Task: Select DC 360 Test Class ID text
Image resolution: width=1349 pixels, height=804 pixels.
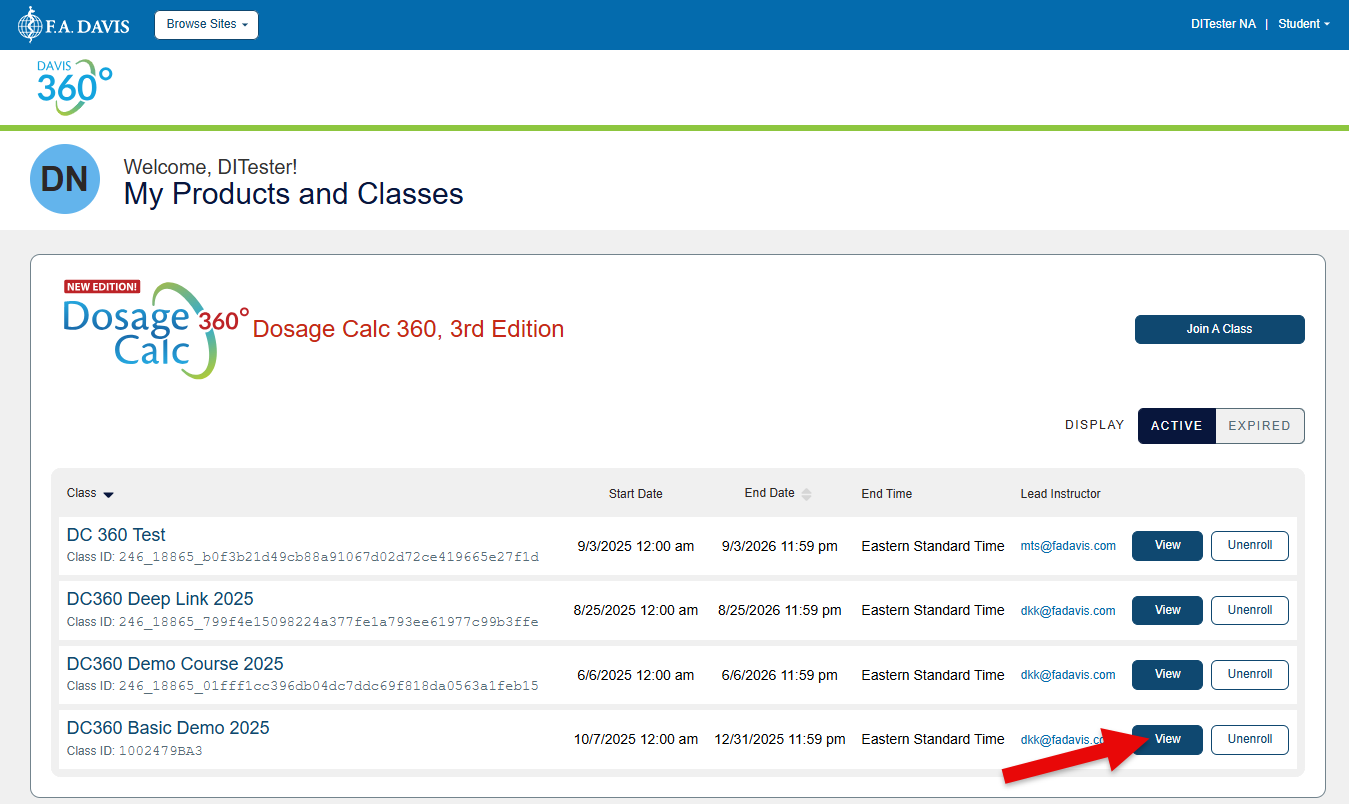Action: [x=329, y=557]
